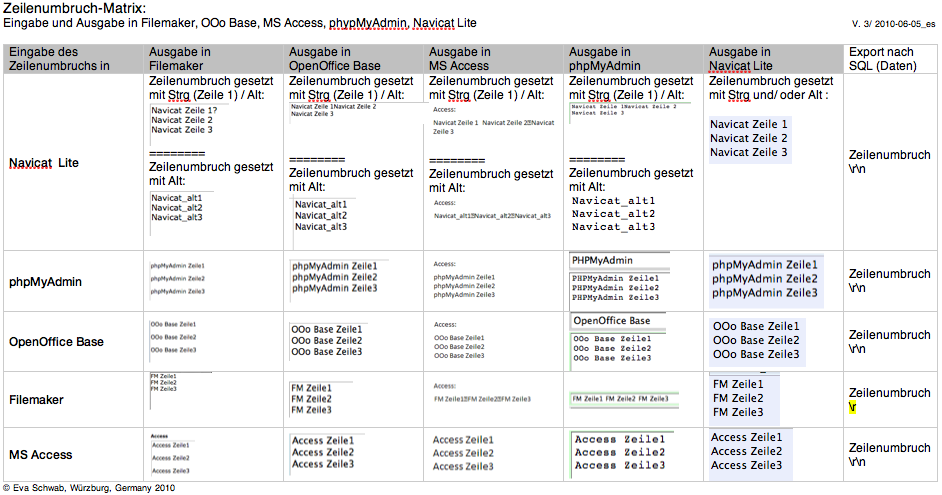Click "Zeilenumbruch gesetzt mit Strg und/ oder Alt :" text
Screen dimensions: 942x495
[x=771, y=88]
